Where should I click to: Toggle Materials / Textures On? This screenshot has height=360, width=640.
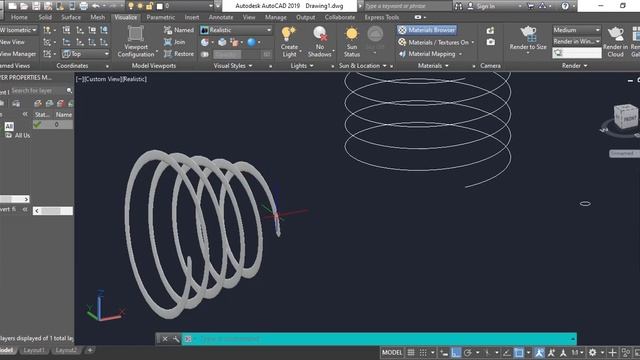click(435, 42)
